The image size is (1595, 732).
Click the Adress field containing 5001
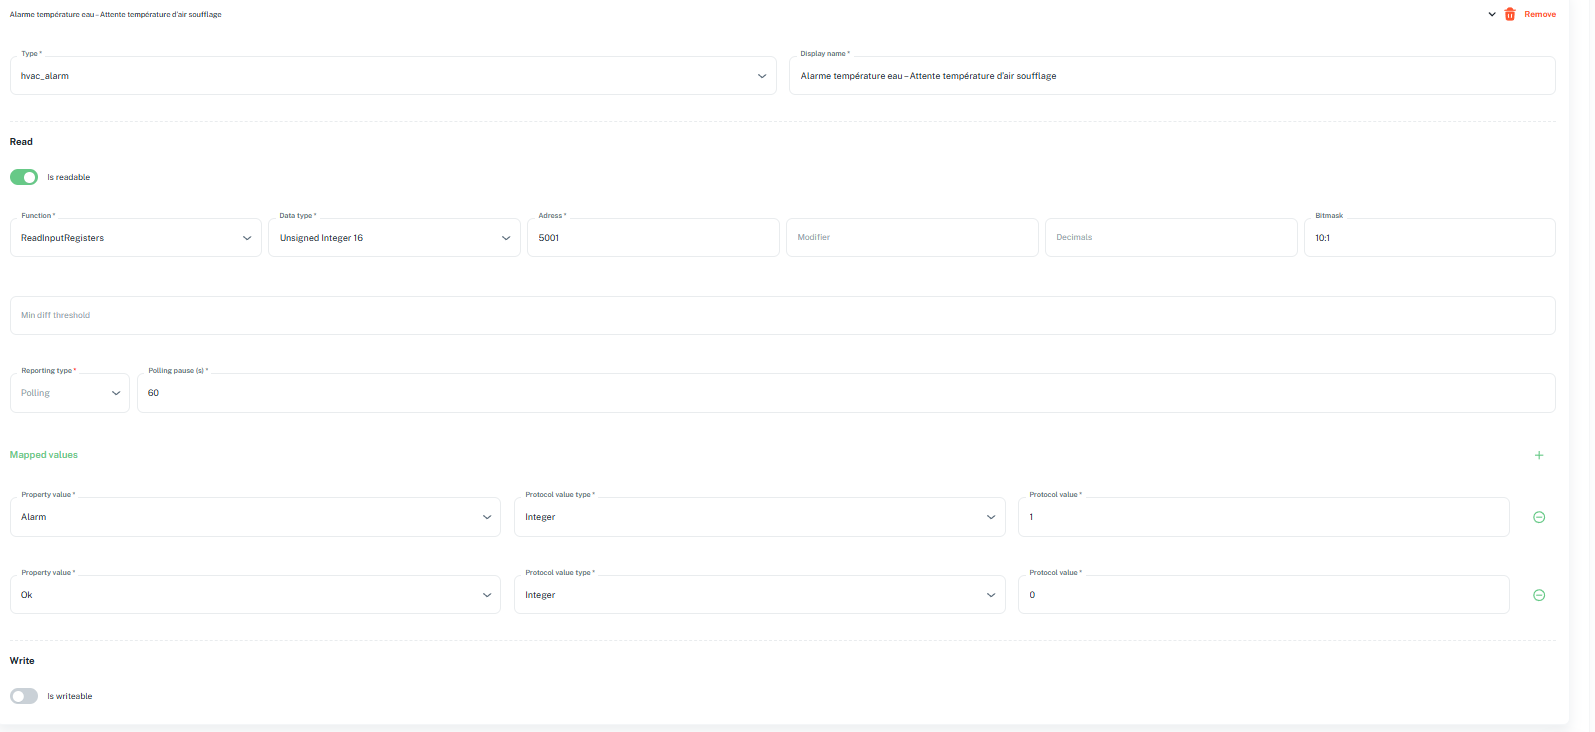(653, 238)
